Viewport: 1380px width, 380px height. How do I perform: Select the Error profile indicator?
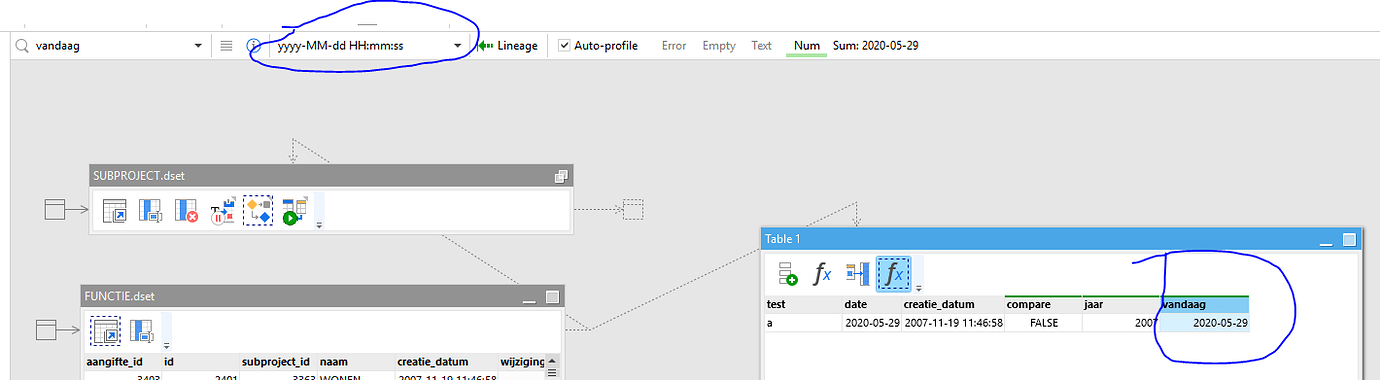[674, 46]
